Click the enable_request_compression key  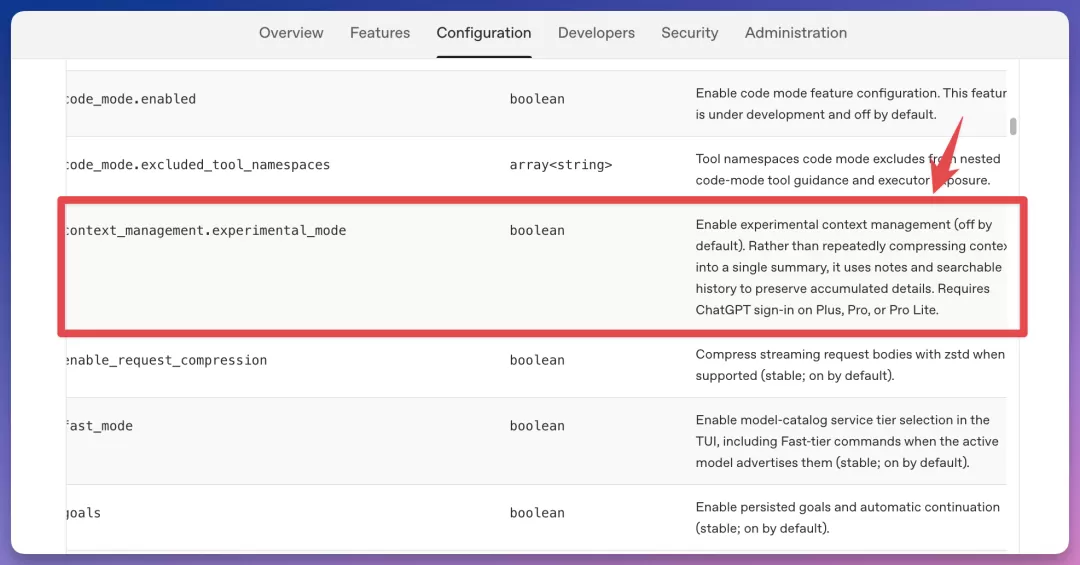(167, 360)
